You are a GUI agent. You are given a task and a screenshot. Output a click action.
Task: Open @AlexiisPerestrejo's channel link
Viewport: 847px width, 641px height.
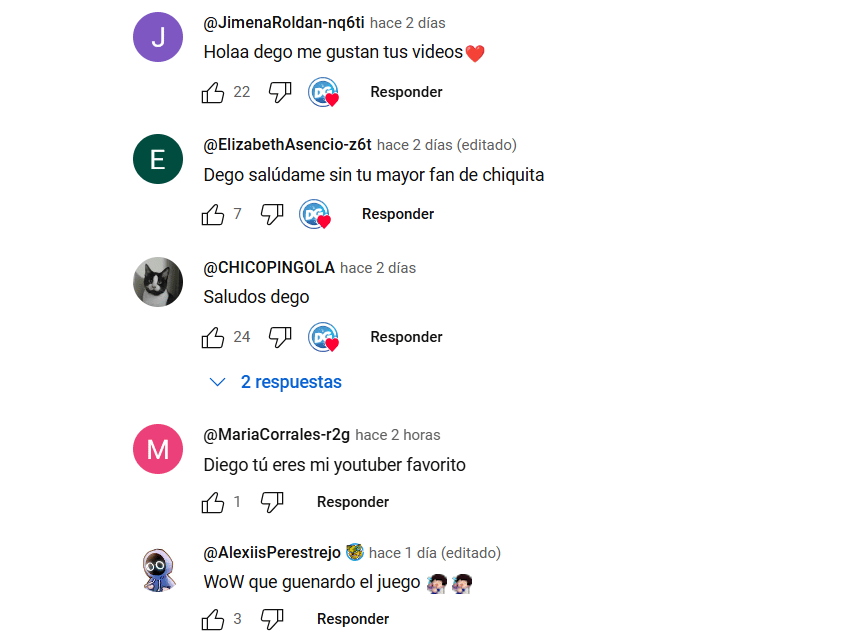coord(272,552)
